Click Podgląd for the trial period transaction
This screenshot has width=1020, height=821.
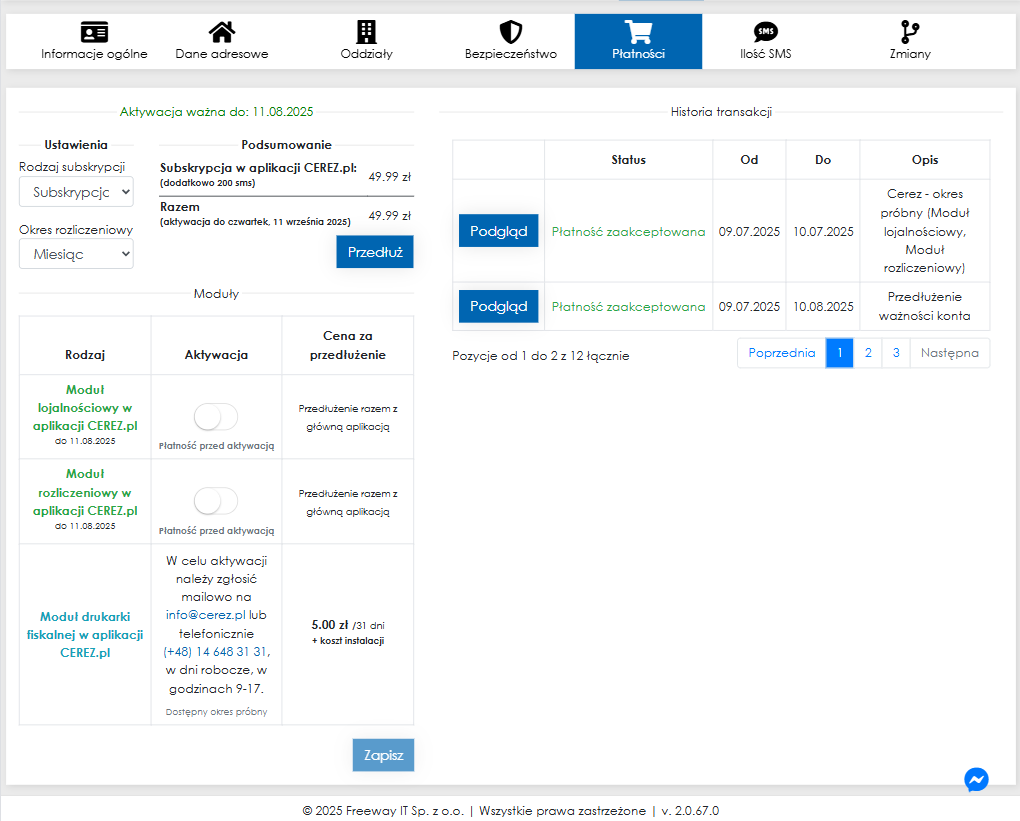coord(498,231)
